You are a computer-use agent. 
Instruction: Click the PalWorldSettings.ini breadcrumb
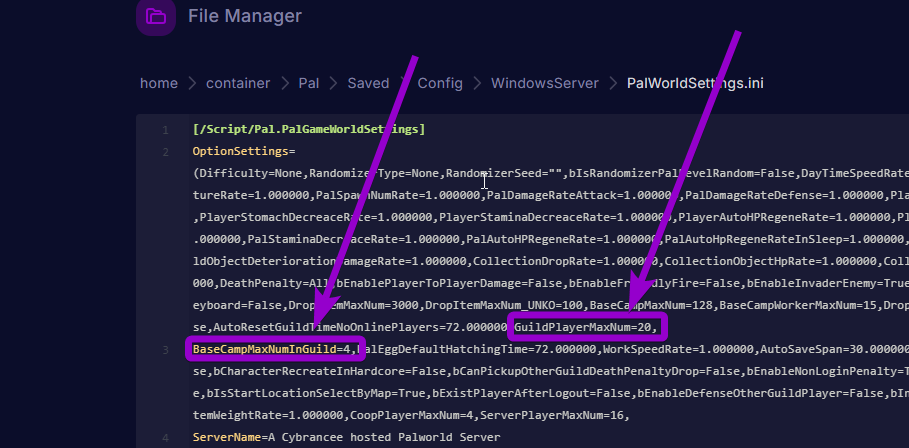point(695,83)
